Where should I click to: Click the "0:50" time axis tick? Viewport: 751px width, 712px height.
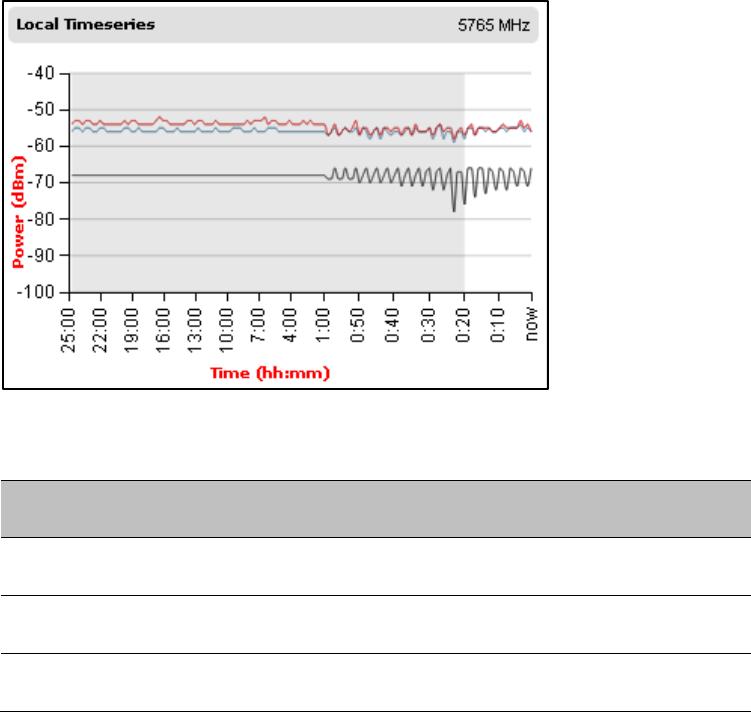(x=358, y=326)
